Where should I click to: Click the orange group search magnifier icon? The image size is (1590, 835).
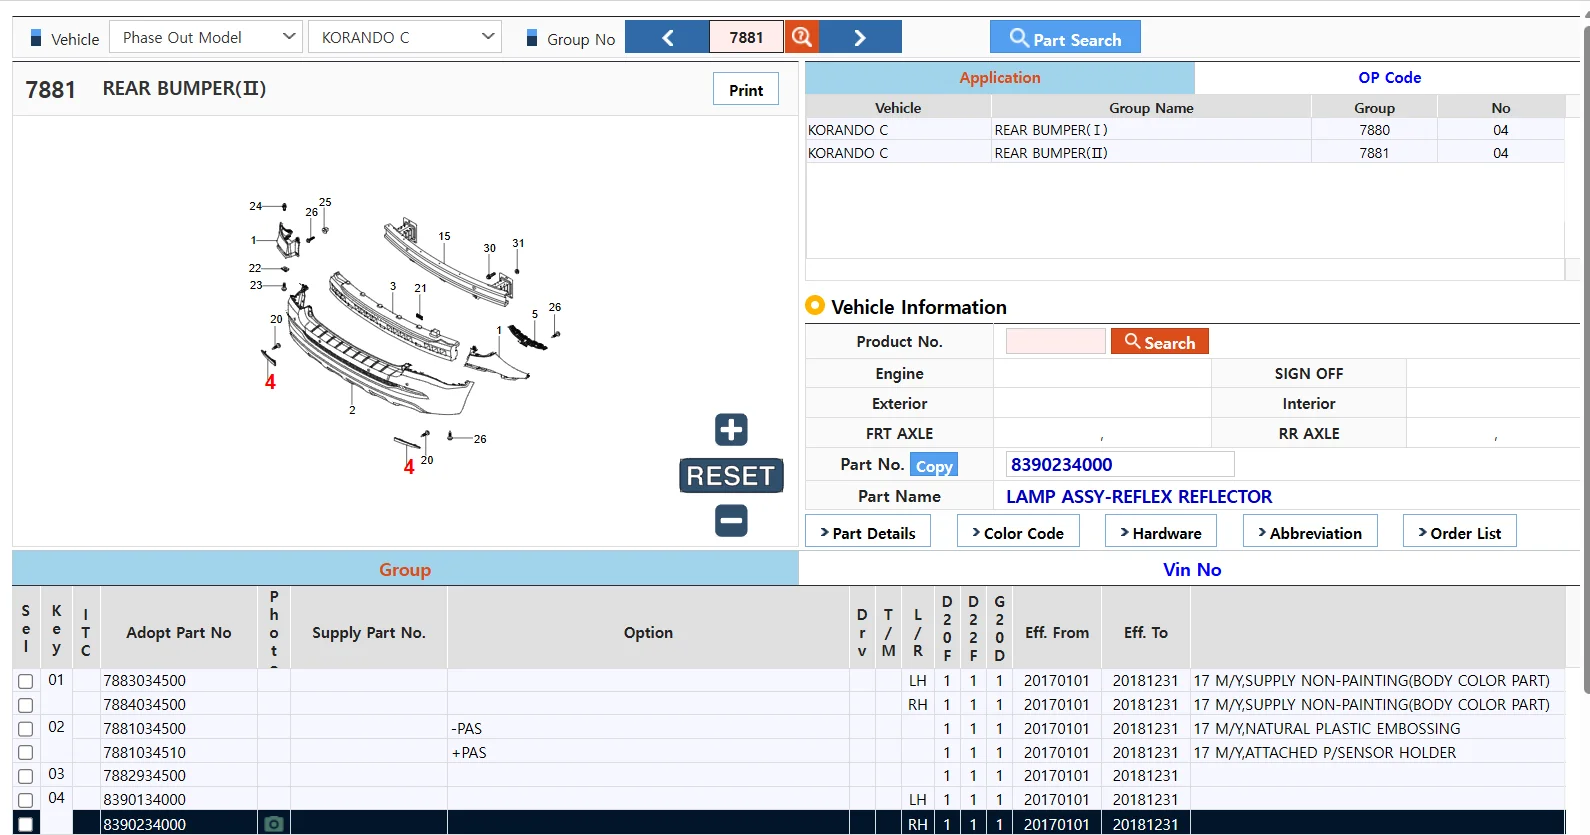point(802,37)
